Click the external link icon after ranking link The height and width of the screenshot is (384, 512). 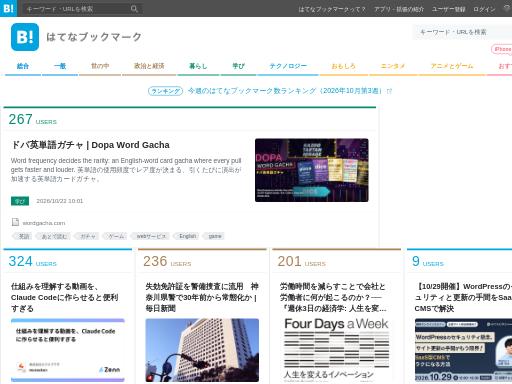coord(389,91)
